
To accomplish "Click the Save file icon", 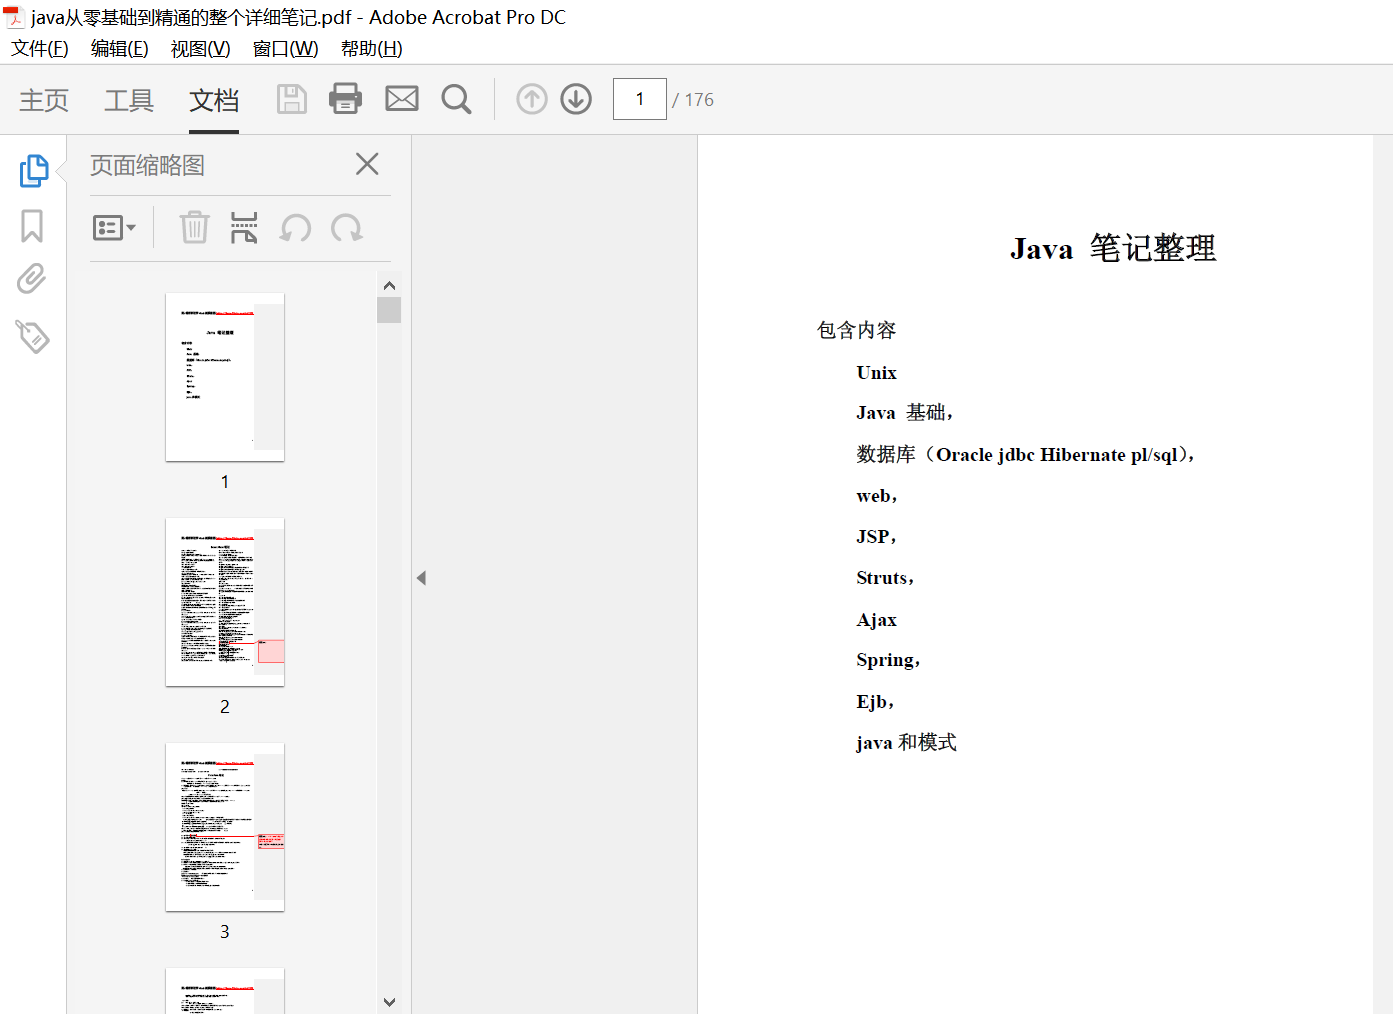I will coord(291,99).
